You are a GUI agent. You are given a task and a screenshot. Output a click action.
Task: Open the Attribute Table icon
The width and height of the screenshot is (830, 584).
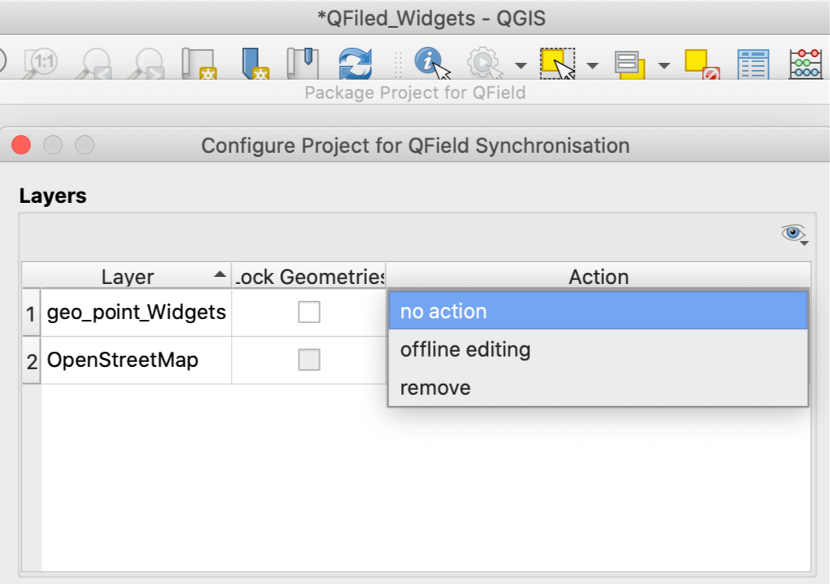coord(753,64)
